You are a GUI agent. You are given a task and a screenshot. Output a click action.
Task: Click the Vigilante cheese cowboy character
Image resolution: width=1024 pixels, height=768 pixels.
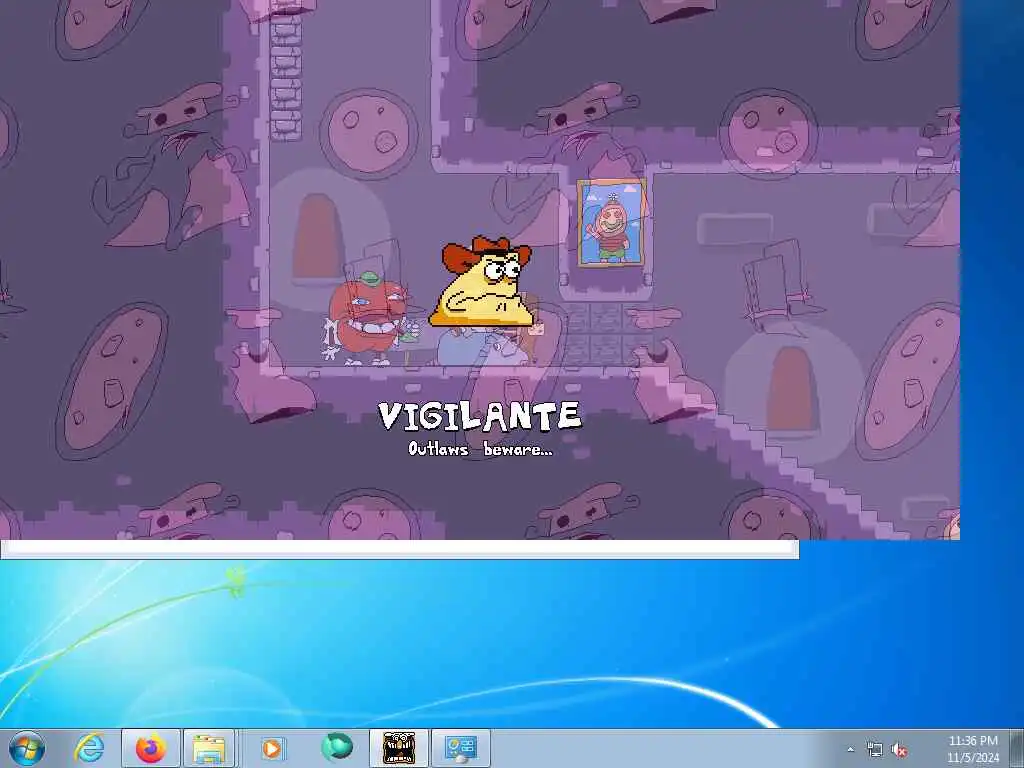coord(483,282)
